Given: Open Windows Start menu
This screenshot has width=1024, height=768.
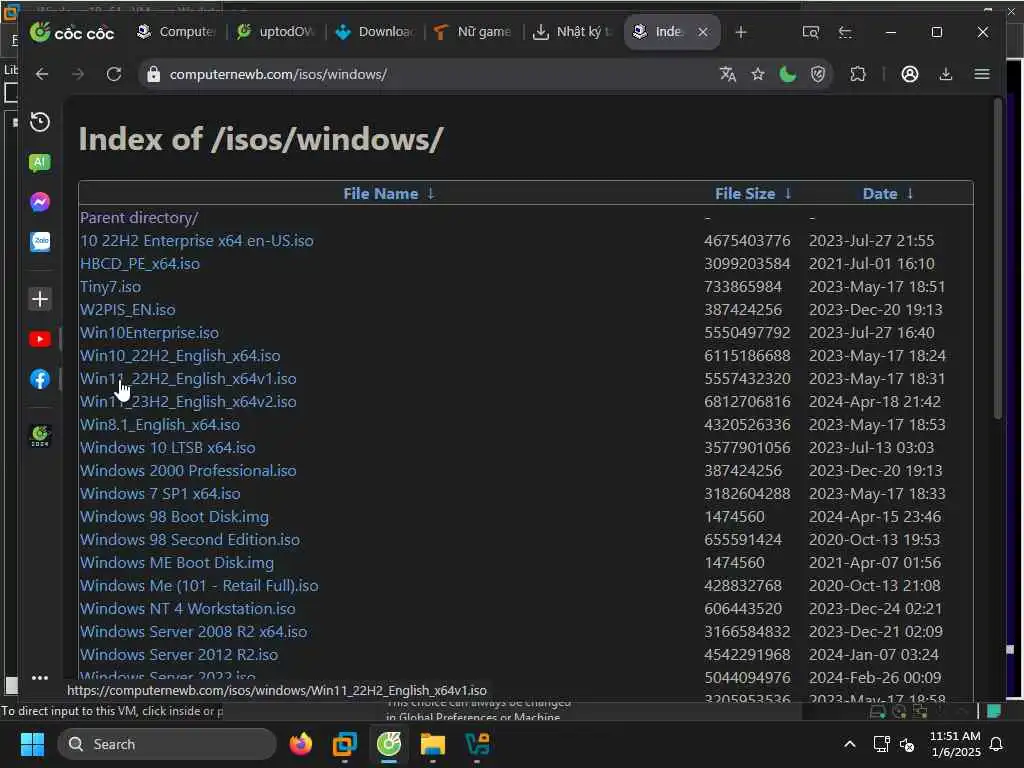Looking at the screenshot, I should click(32, 744).
